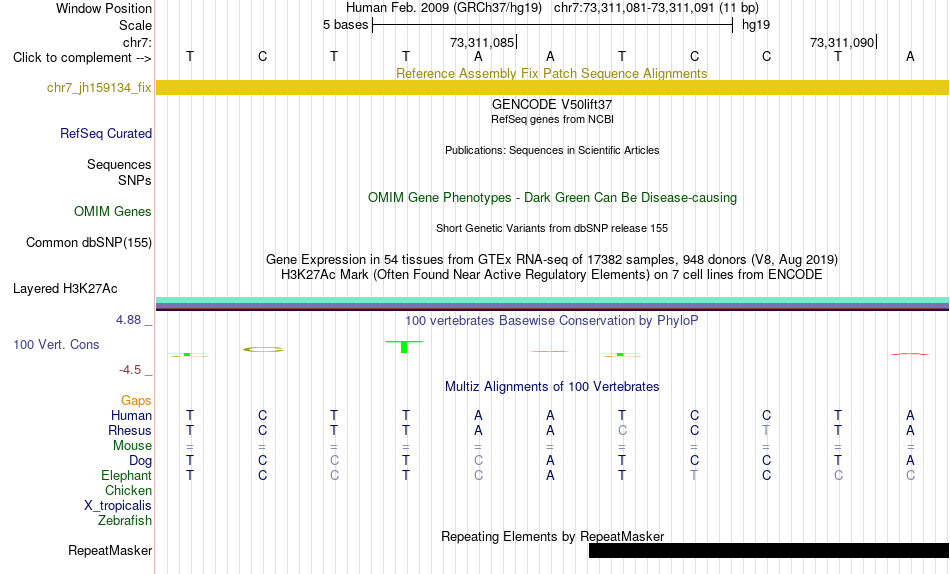The width and height of the screenshot is (950, 574).
Task: Click the black RepeatMasker repeat element bar
Action: pos(769,550)
